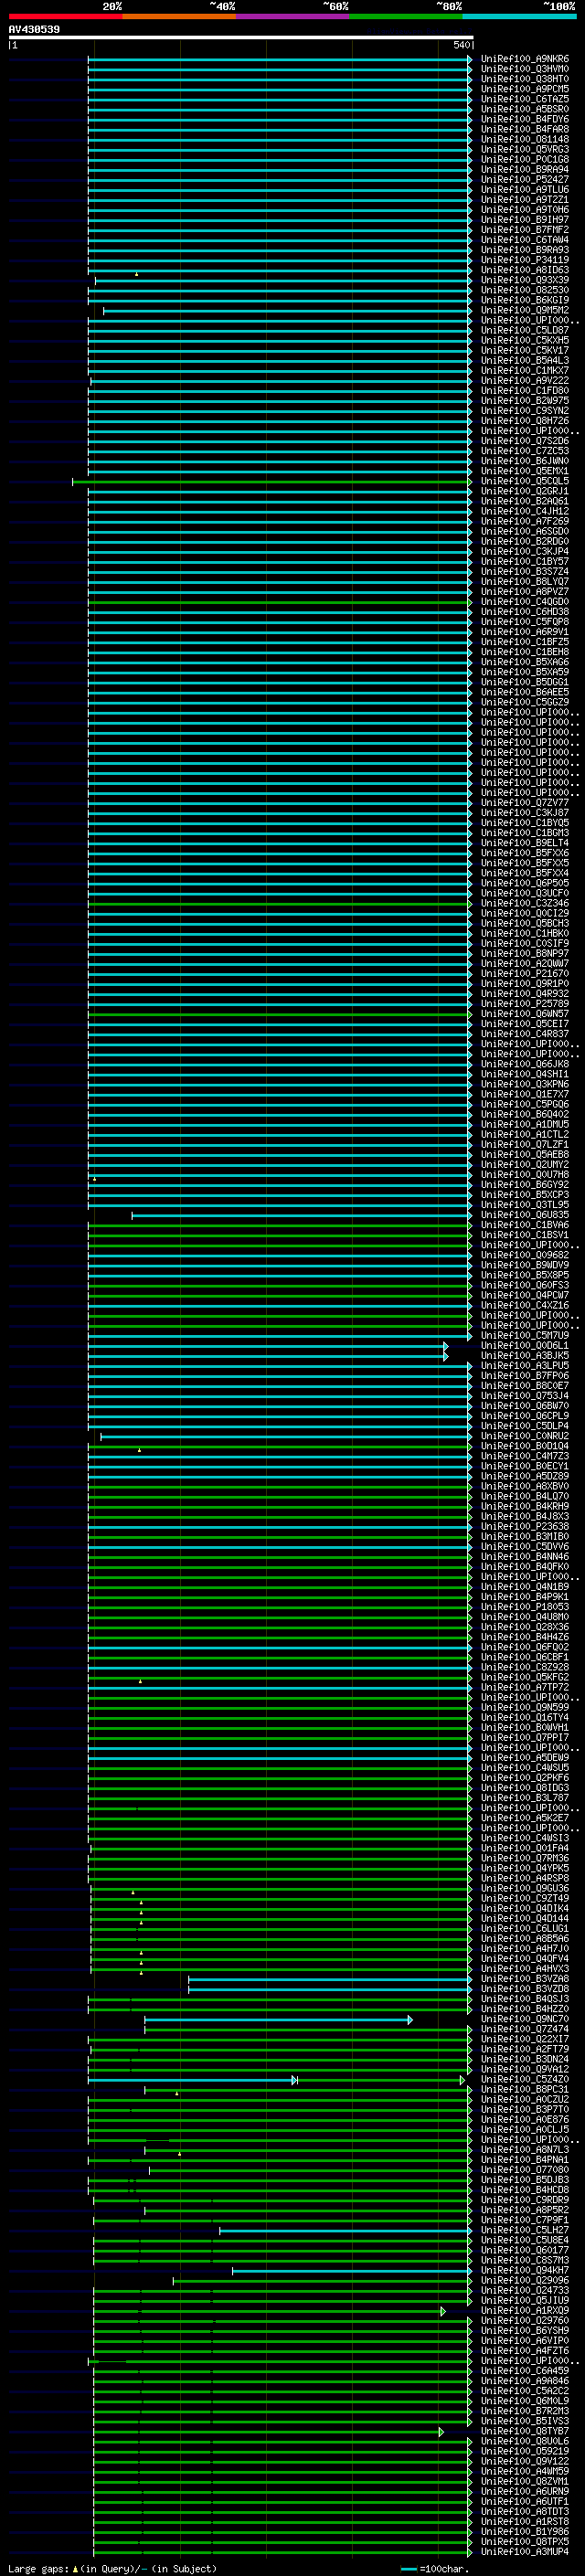Click UniRef100_A3BJK5 entry
Viewport: 585px width, 2576px height.
coord(525,1355)
